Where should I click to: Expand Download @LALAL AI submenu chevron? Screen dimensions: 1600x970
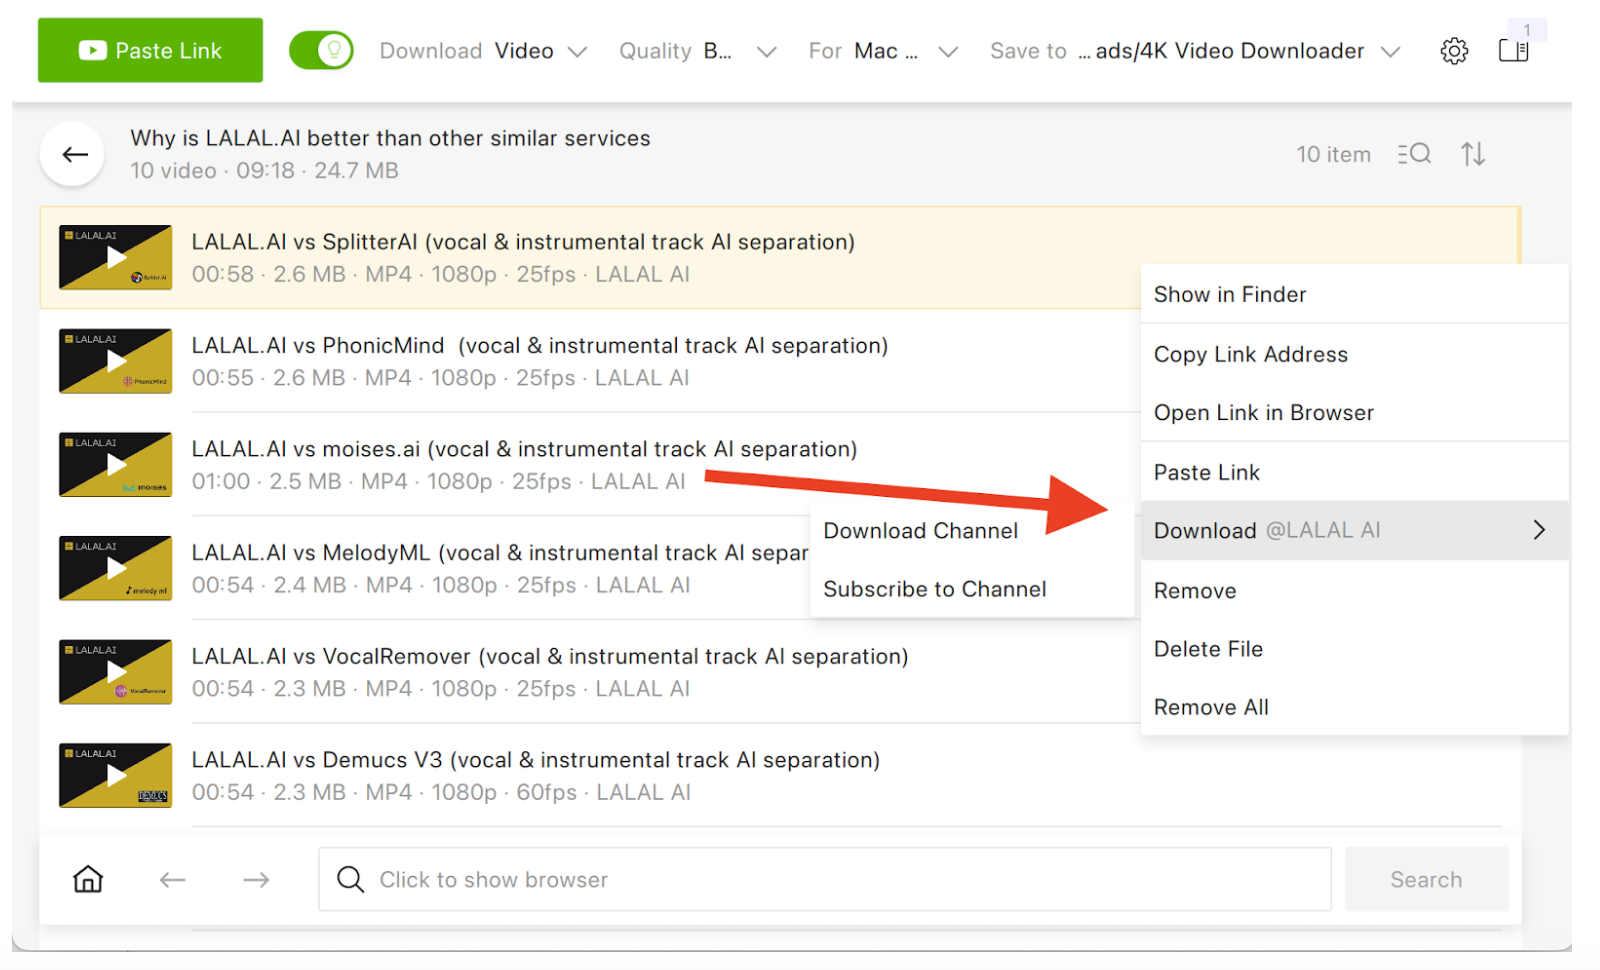pos(1539,530)
